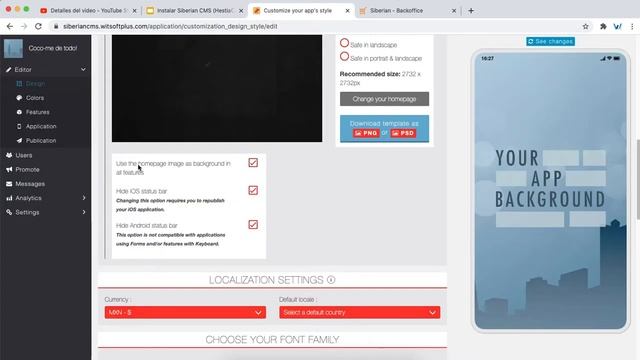Collapse the Editor section chevron
The width and height of the screenshot is (640, 360).
point(83,70)
